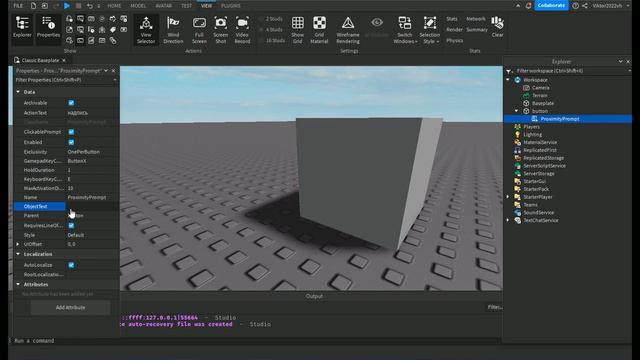Select SoundService in Explorer
The image size is (640, 360).
(538, 213)
